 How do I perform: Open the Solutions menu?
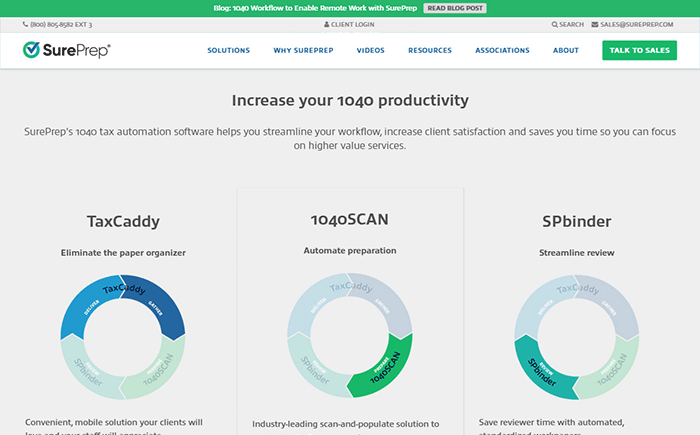point(229,50)
